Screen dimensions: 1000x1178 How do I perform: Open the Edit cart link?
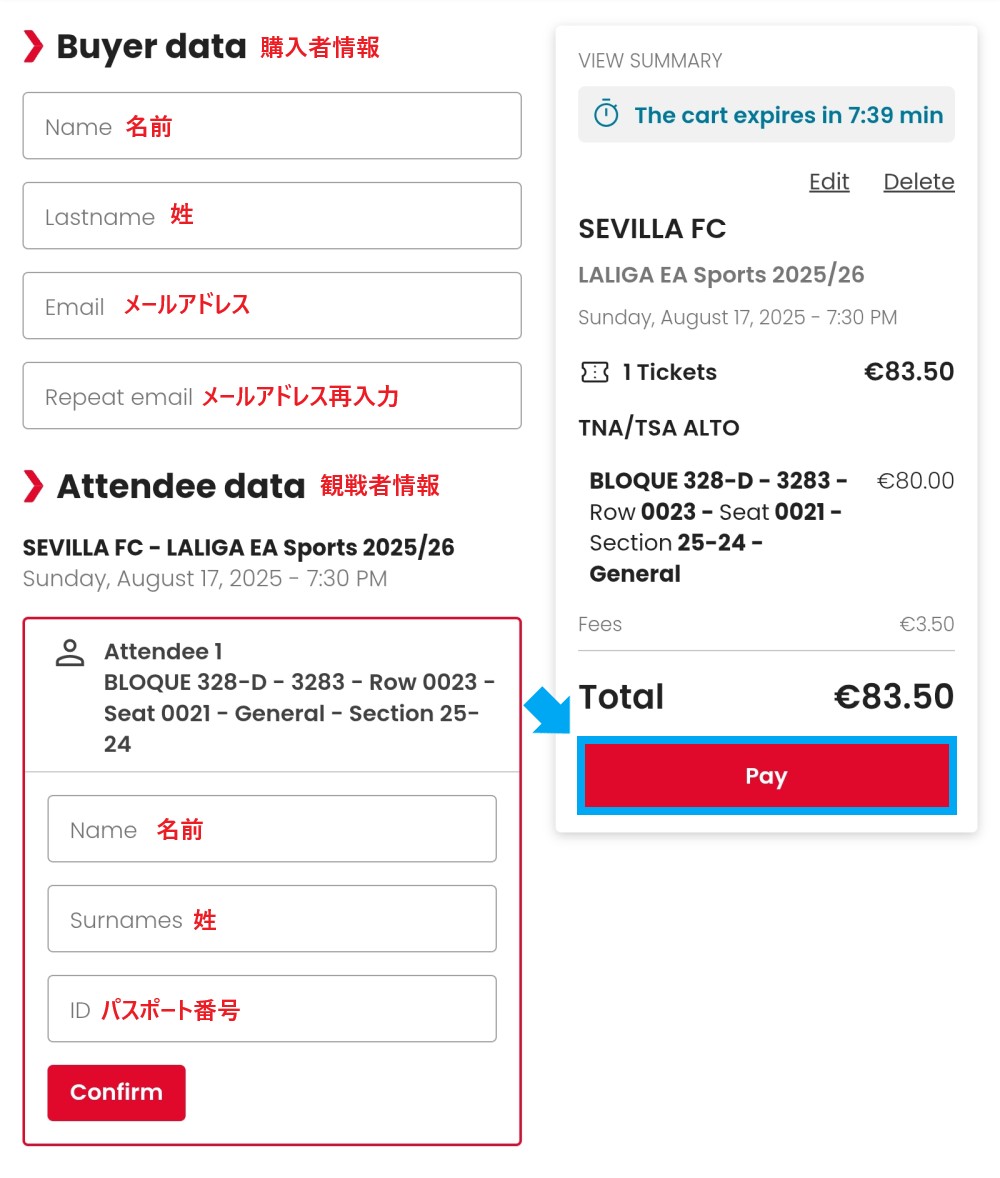coord(829,182)
